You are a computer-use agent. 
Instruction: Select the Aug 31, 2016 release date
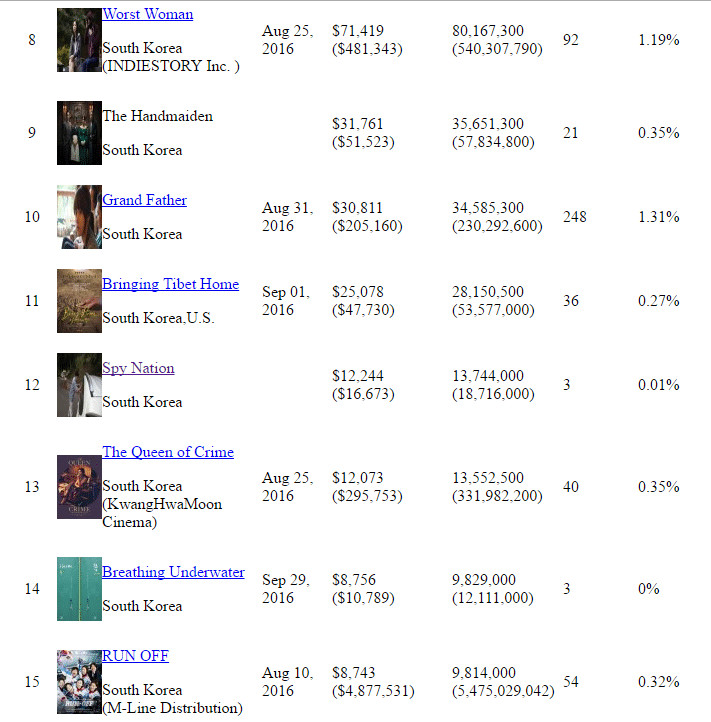[x=286, y=217]
